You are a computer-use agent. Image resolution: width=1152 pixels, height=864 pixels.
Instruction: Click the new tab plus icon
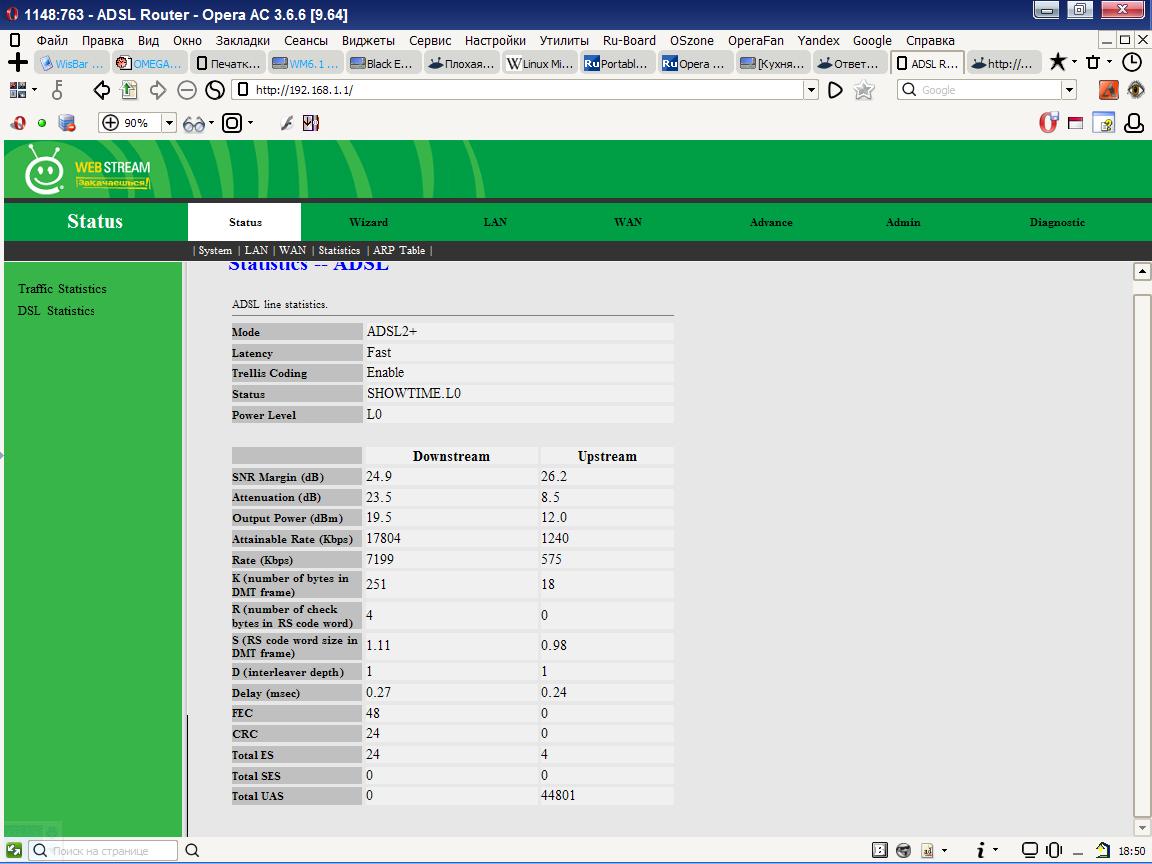click(x=18, y=63)
